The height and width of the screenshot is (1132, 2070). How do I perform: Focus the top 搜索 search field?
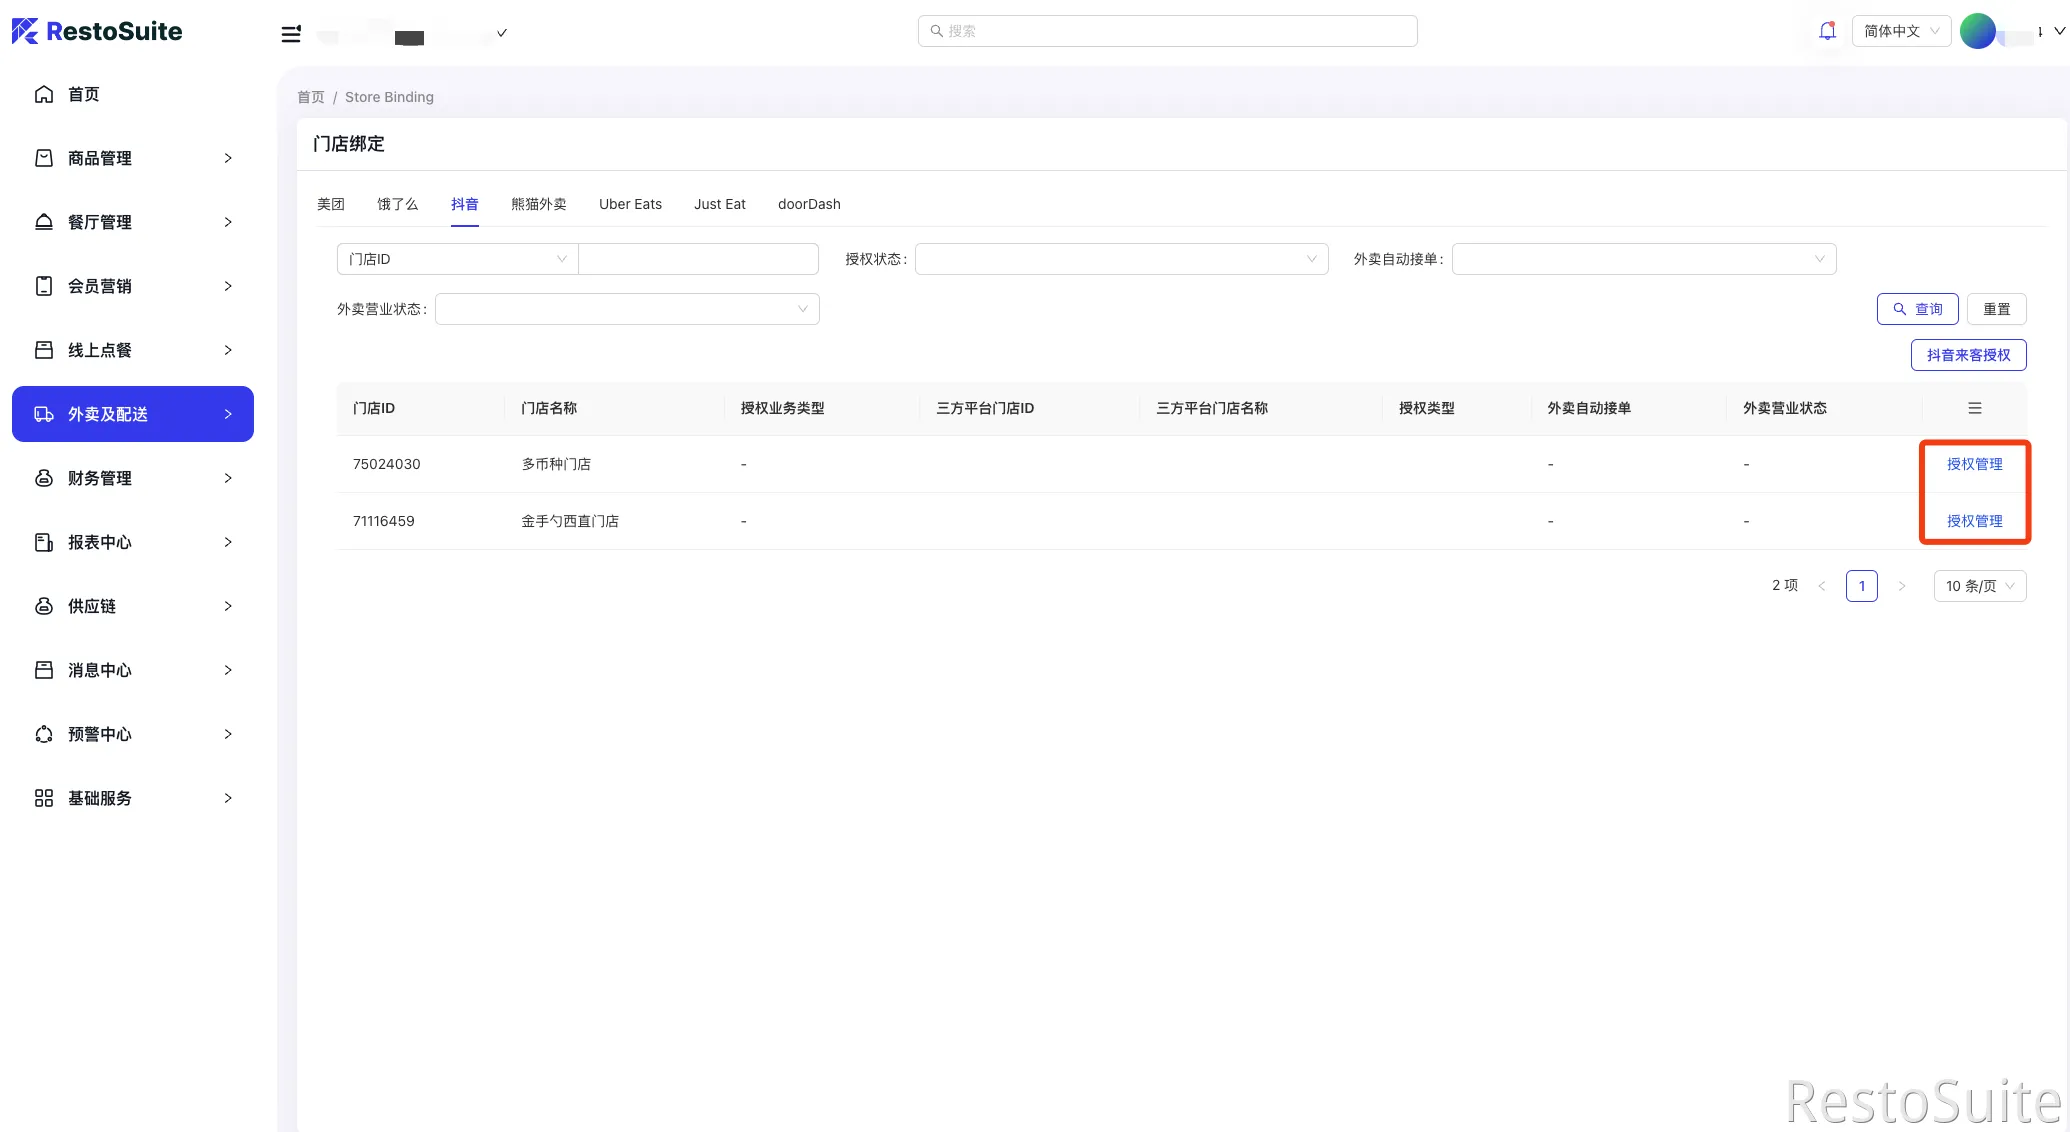(1167, 31)
